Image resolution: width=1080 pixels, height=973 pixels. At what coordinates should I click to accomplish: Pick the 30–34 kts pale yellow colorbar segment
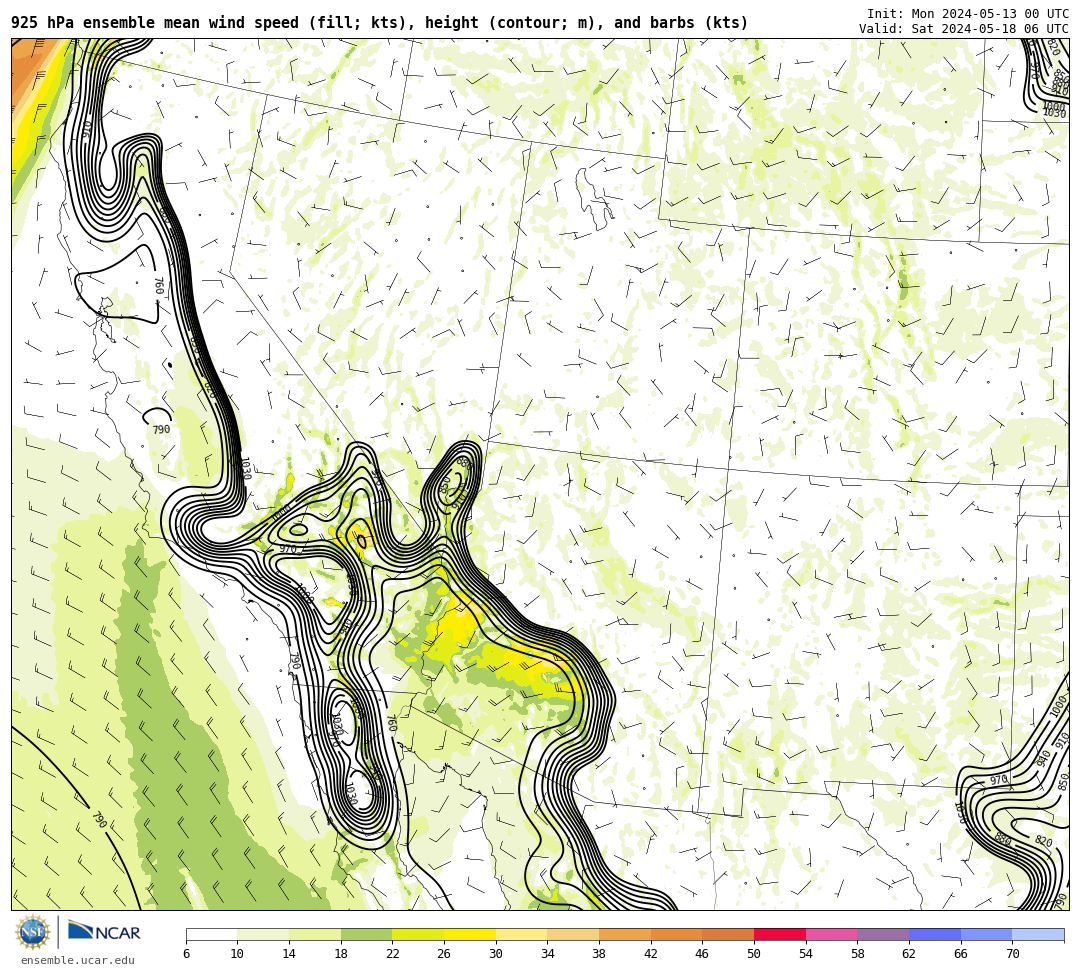[521, 934]
